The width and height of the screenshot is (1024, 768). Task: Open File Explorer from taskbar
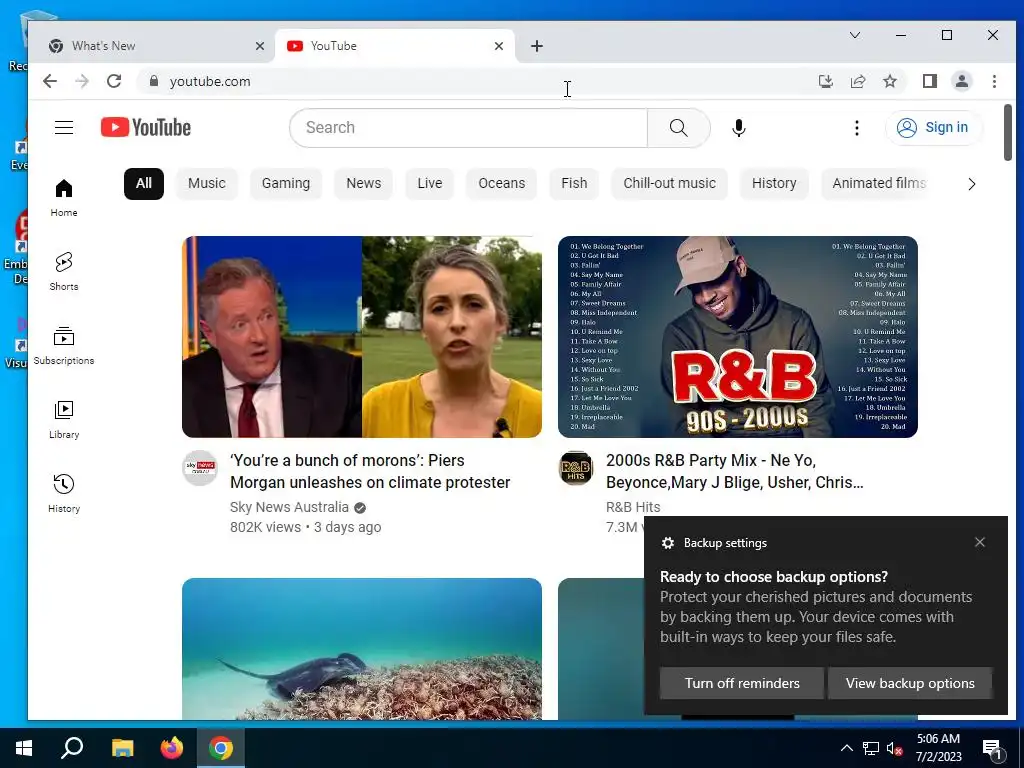pyautogui.click(x=122, y=748)
